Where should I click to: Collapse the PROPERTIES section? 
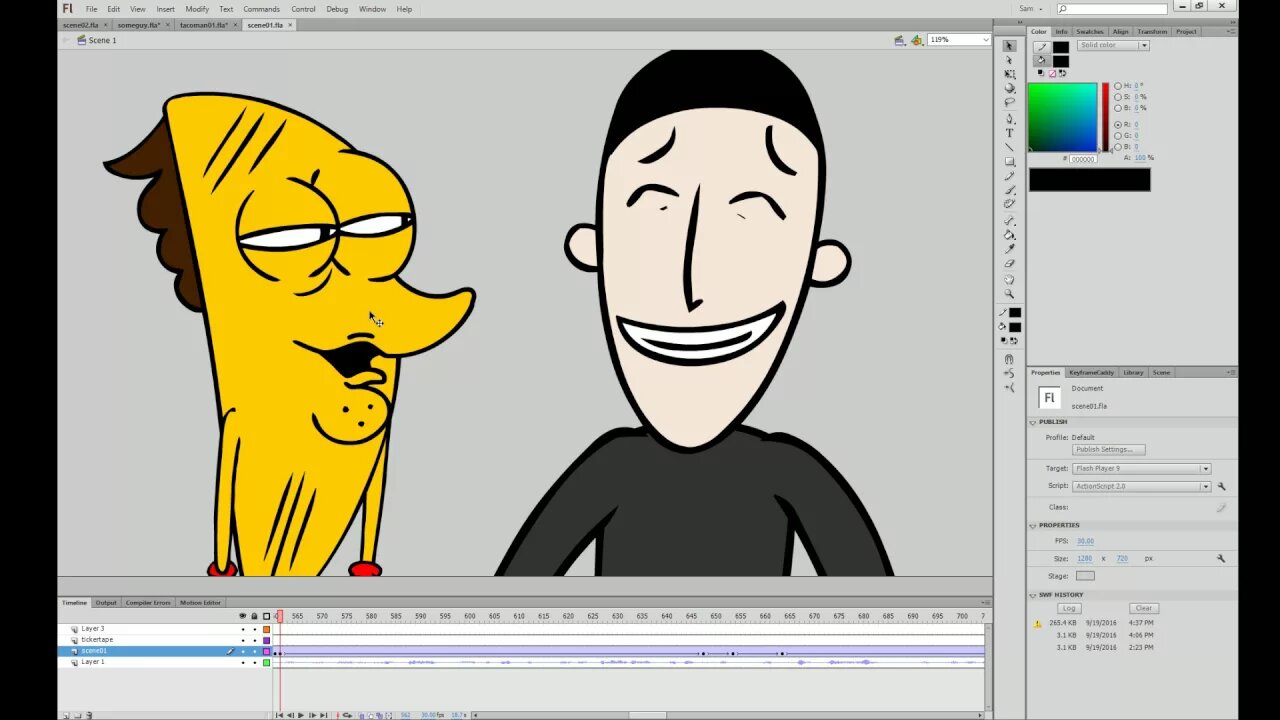[1033, 525]
